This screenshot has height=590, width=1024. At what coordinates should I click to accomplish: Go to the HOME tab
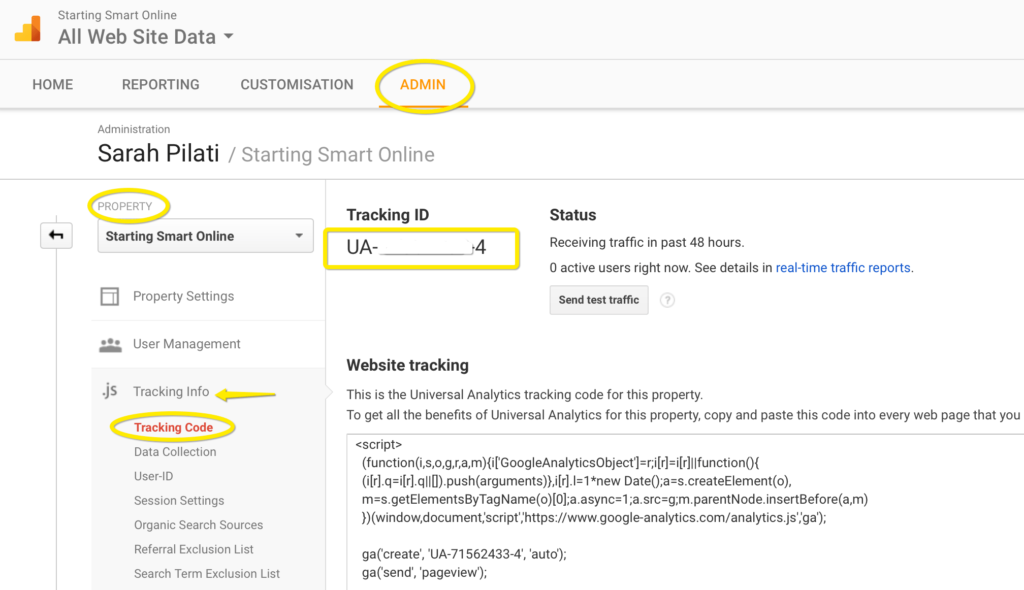53,84
